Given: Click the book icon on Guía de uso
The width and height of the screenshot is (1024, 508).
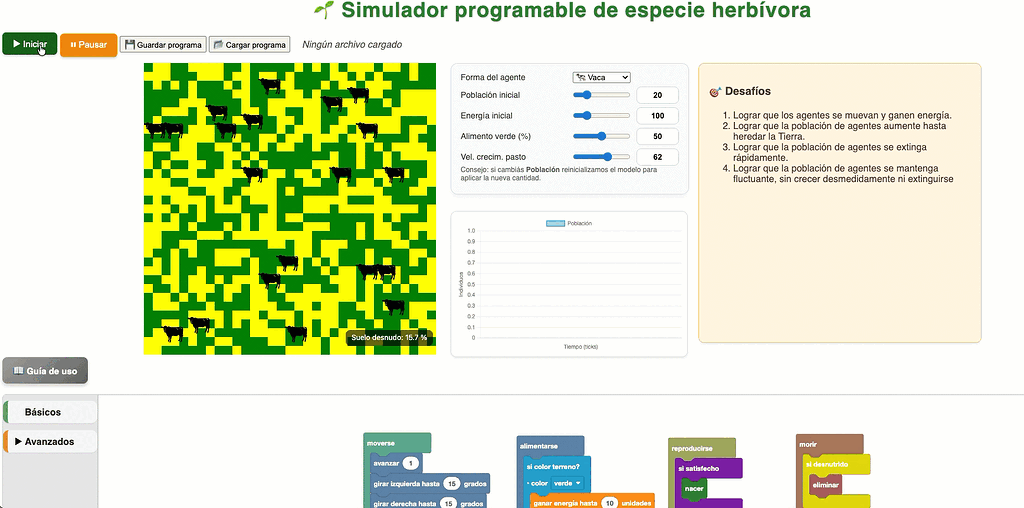Looking at the screenshot, I should tap(18, 370).
